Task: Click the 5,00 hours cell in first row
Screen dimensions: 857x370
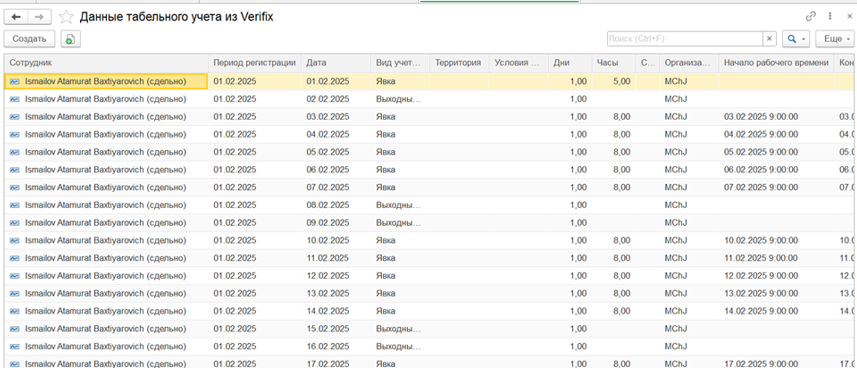Action: pyautogui.click(x=614, y=81)
